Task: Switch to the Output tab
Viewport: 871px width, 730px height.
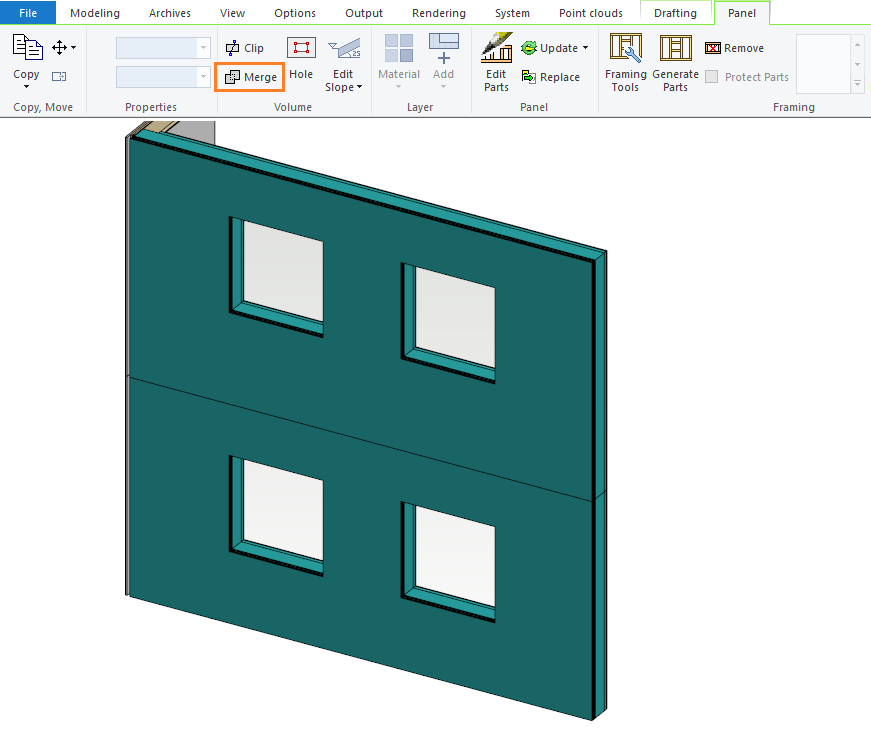Action: pos(364,13)
